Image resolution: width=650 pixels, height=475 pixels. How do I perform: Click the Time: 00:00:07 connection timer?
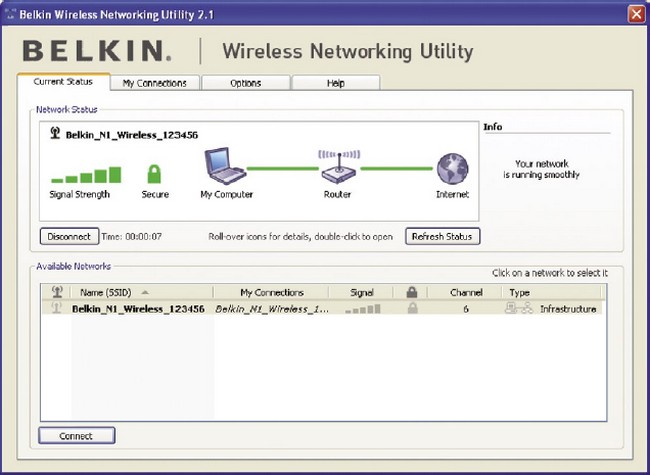[x=132, y=236]
